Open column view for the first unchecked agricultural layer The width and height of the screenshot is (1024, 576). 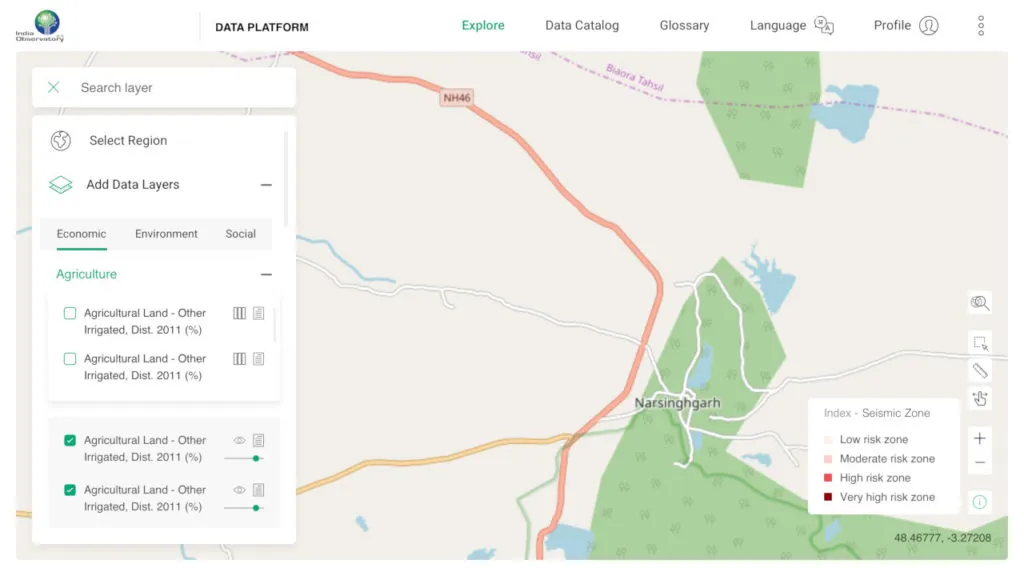pos(240,313)
